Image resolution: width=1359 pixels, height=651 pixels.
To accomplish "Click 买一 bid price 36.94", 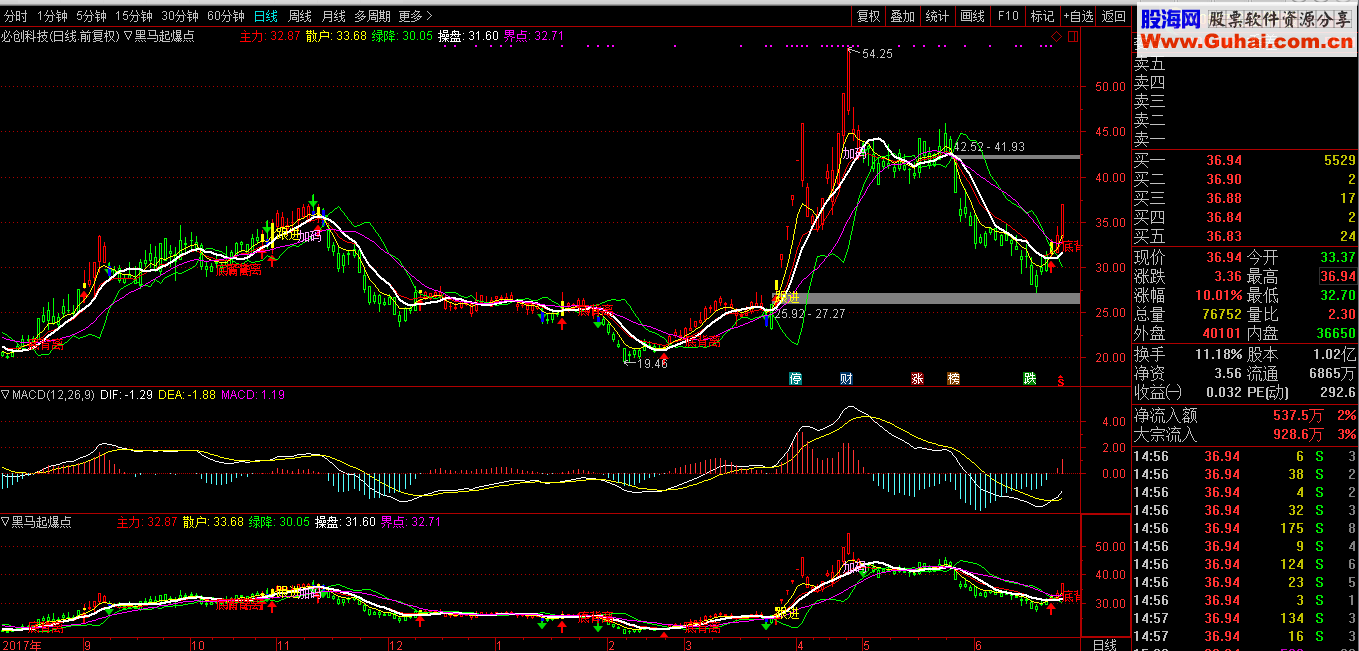I will pyautogui.click(x=1224, y=160).
